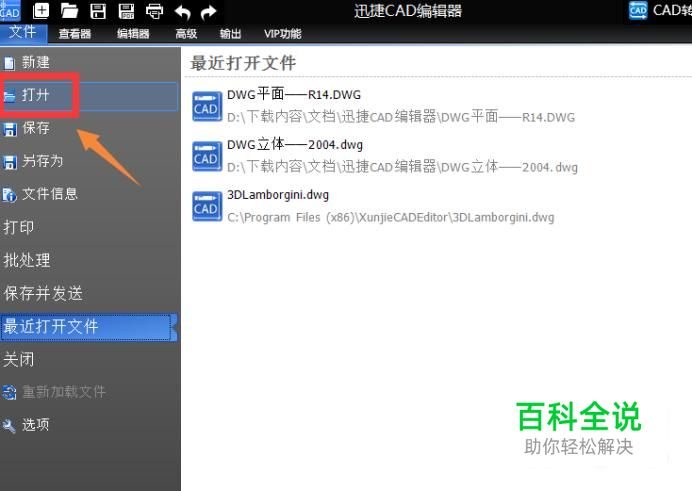Image resolution: width=692 pixels, height=491 pixels.
Task: Click the 选项 wrench icon
Action: coord(9,425)
